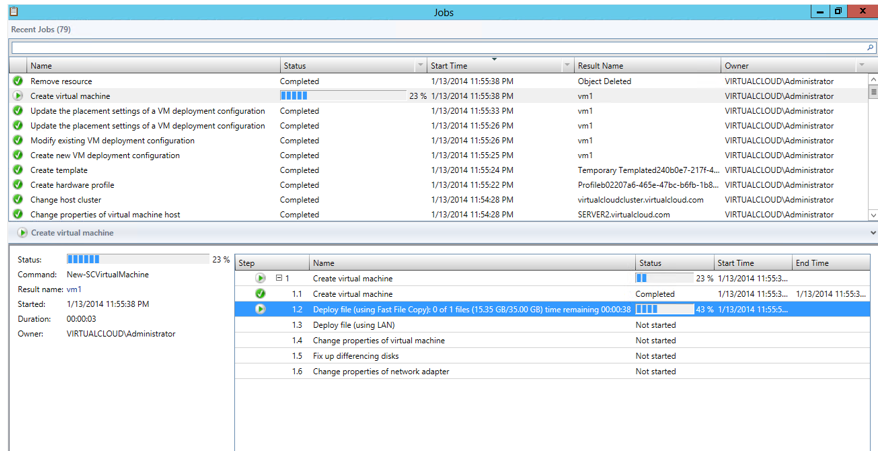Collapse step 1 tree node
The height and width of the screenshot is (463, 883).
[279, 279]
